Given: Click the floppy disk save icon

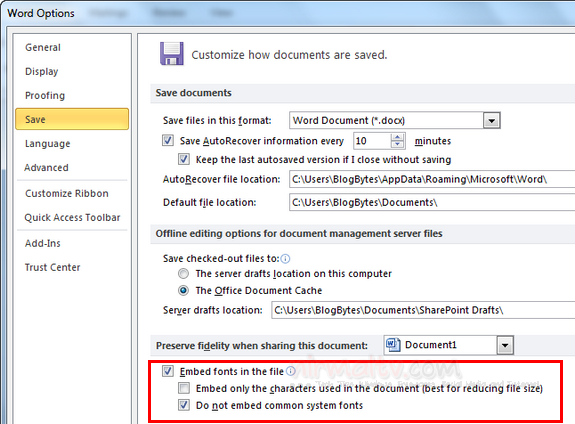Looking at the screenshot, I should [172, 54].
